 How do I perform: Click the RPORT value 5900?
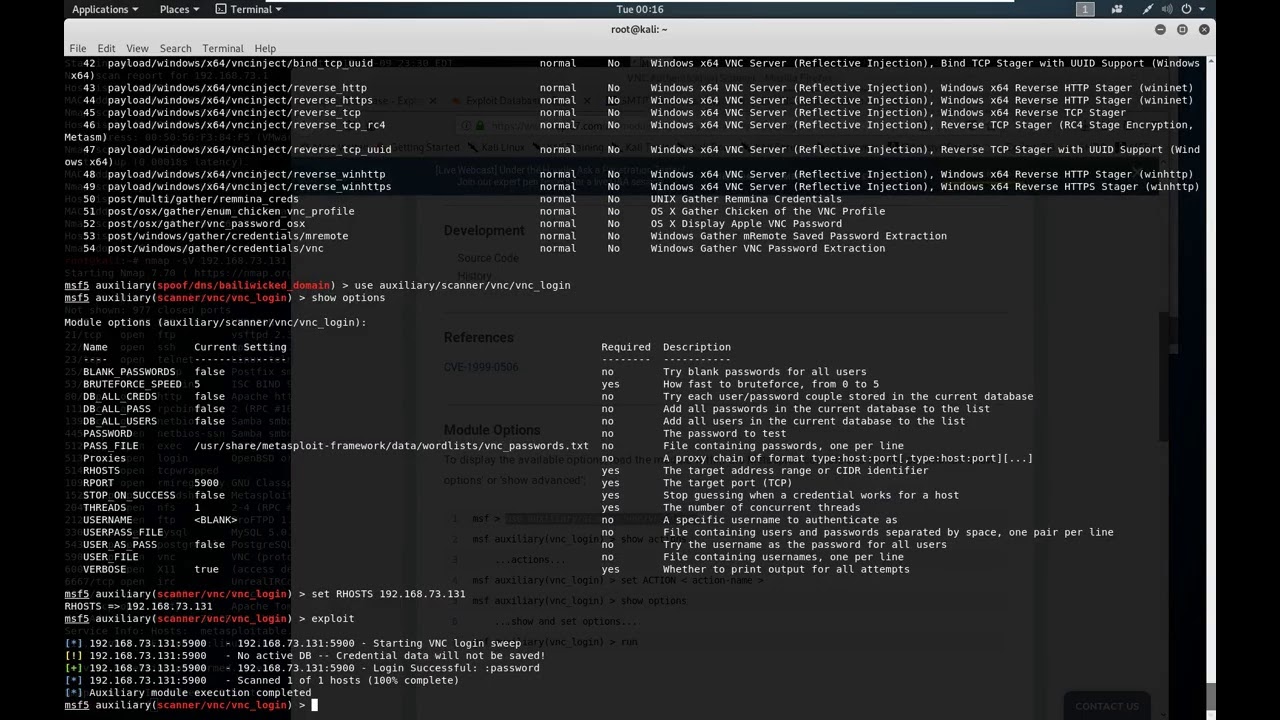click(206, 483)
